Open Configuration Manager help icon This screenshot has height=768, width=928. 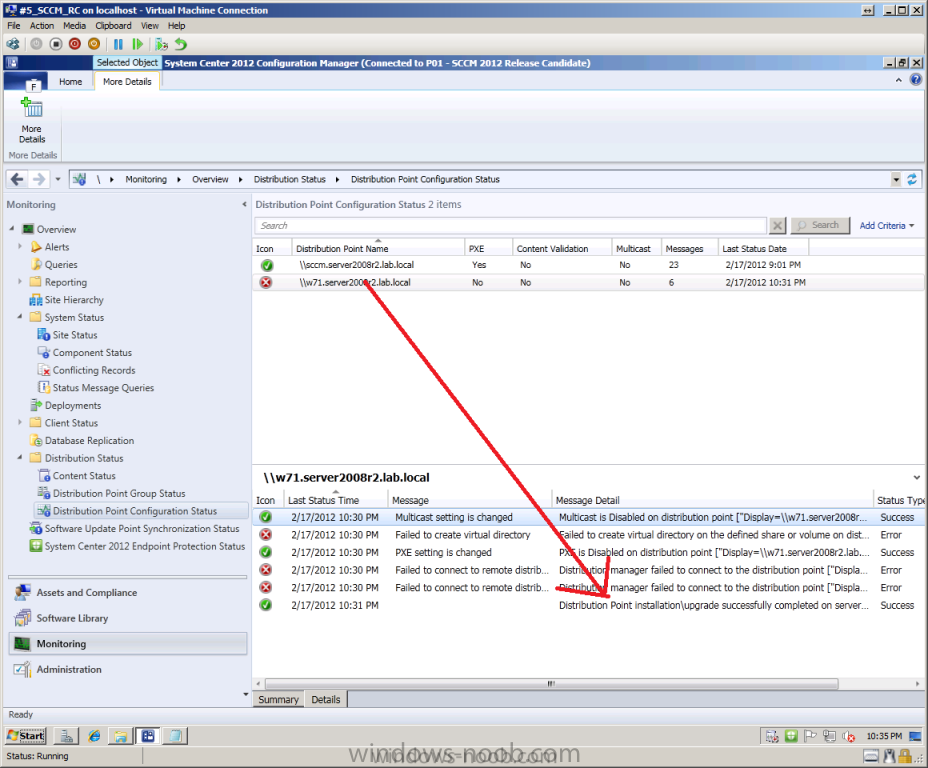(x=916, y=80)
